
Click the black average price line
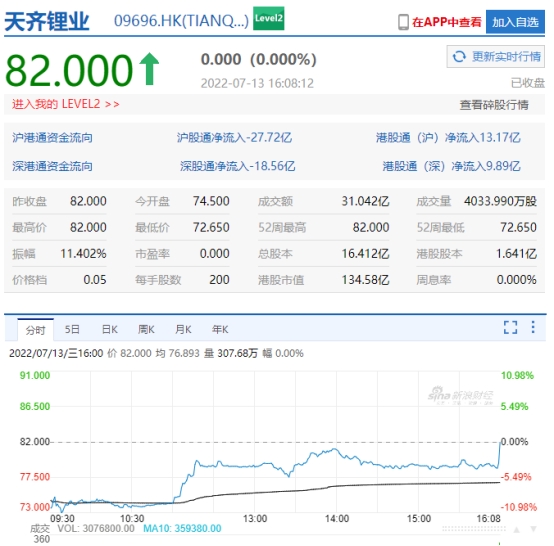276,492
